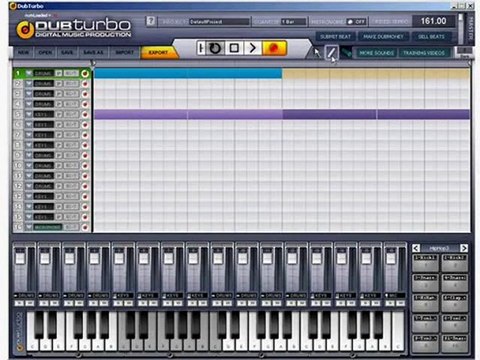Select the blue clip on track 1
This screenshot has width=480, height=360.
pyautogui.click(x=188, y=73)
